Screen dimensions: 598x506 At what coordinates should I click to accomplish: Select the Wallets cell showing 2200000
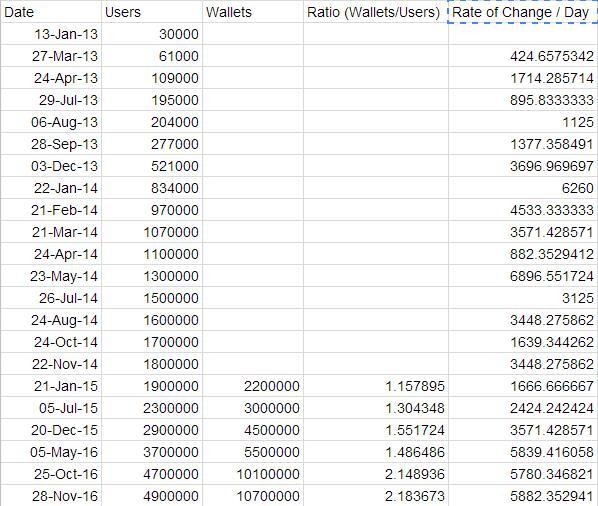(x=253, y=386)
